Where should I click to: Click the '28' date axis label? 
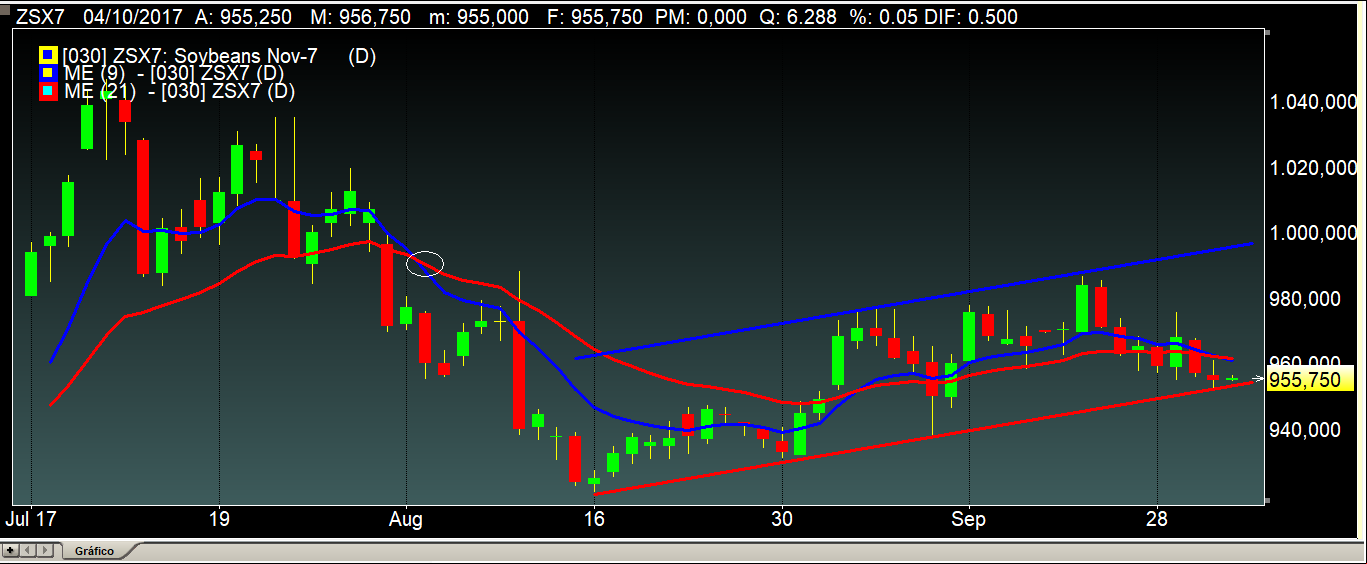pos(1157,520)
